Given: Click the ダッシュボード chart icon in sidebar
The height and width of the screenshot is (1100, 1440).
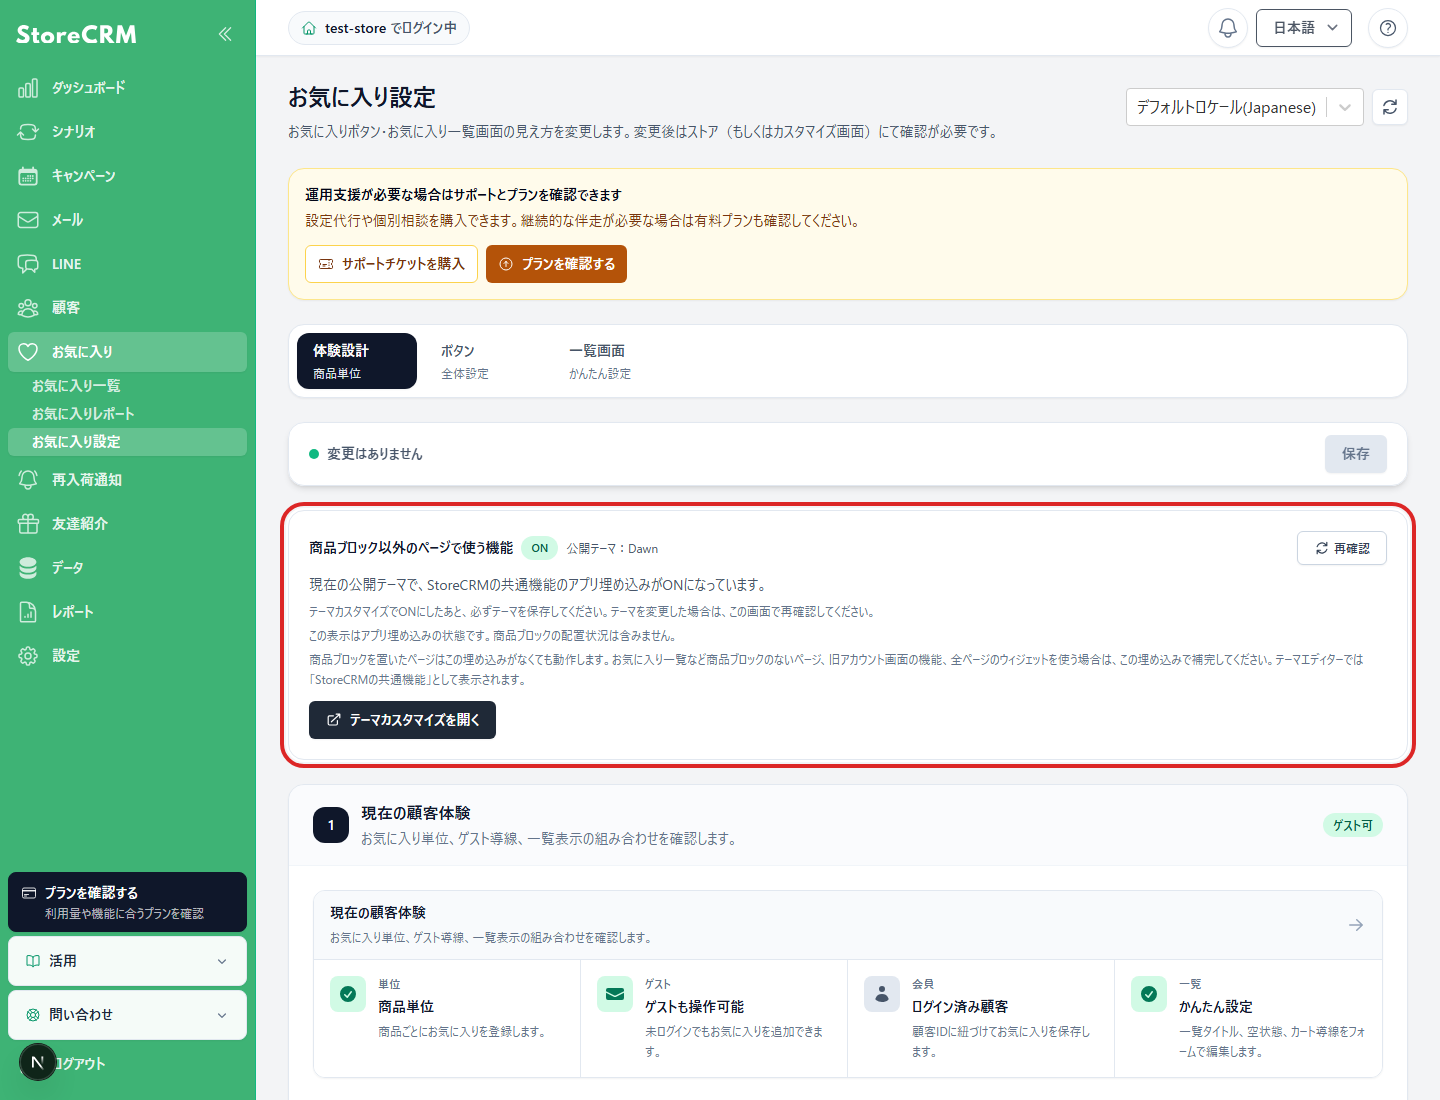Looking at the screenshot, I should [x=28, y=88].
